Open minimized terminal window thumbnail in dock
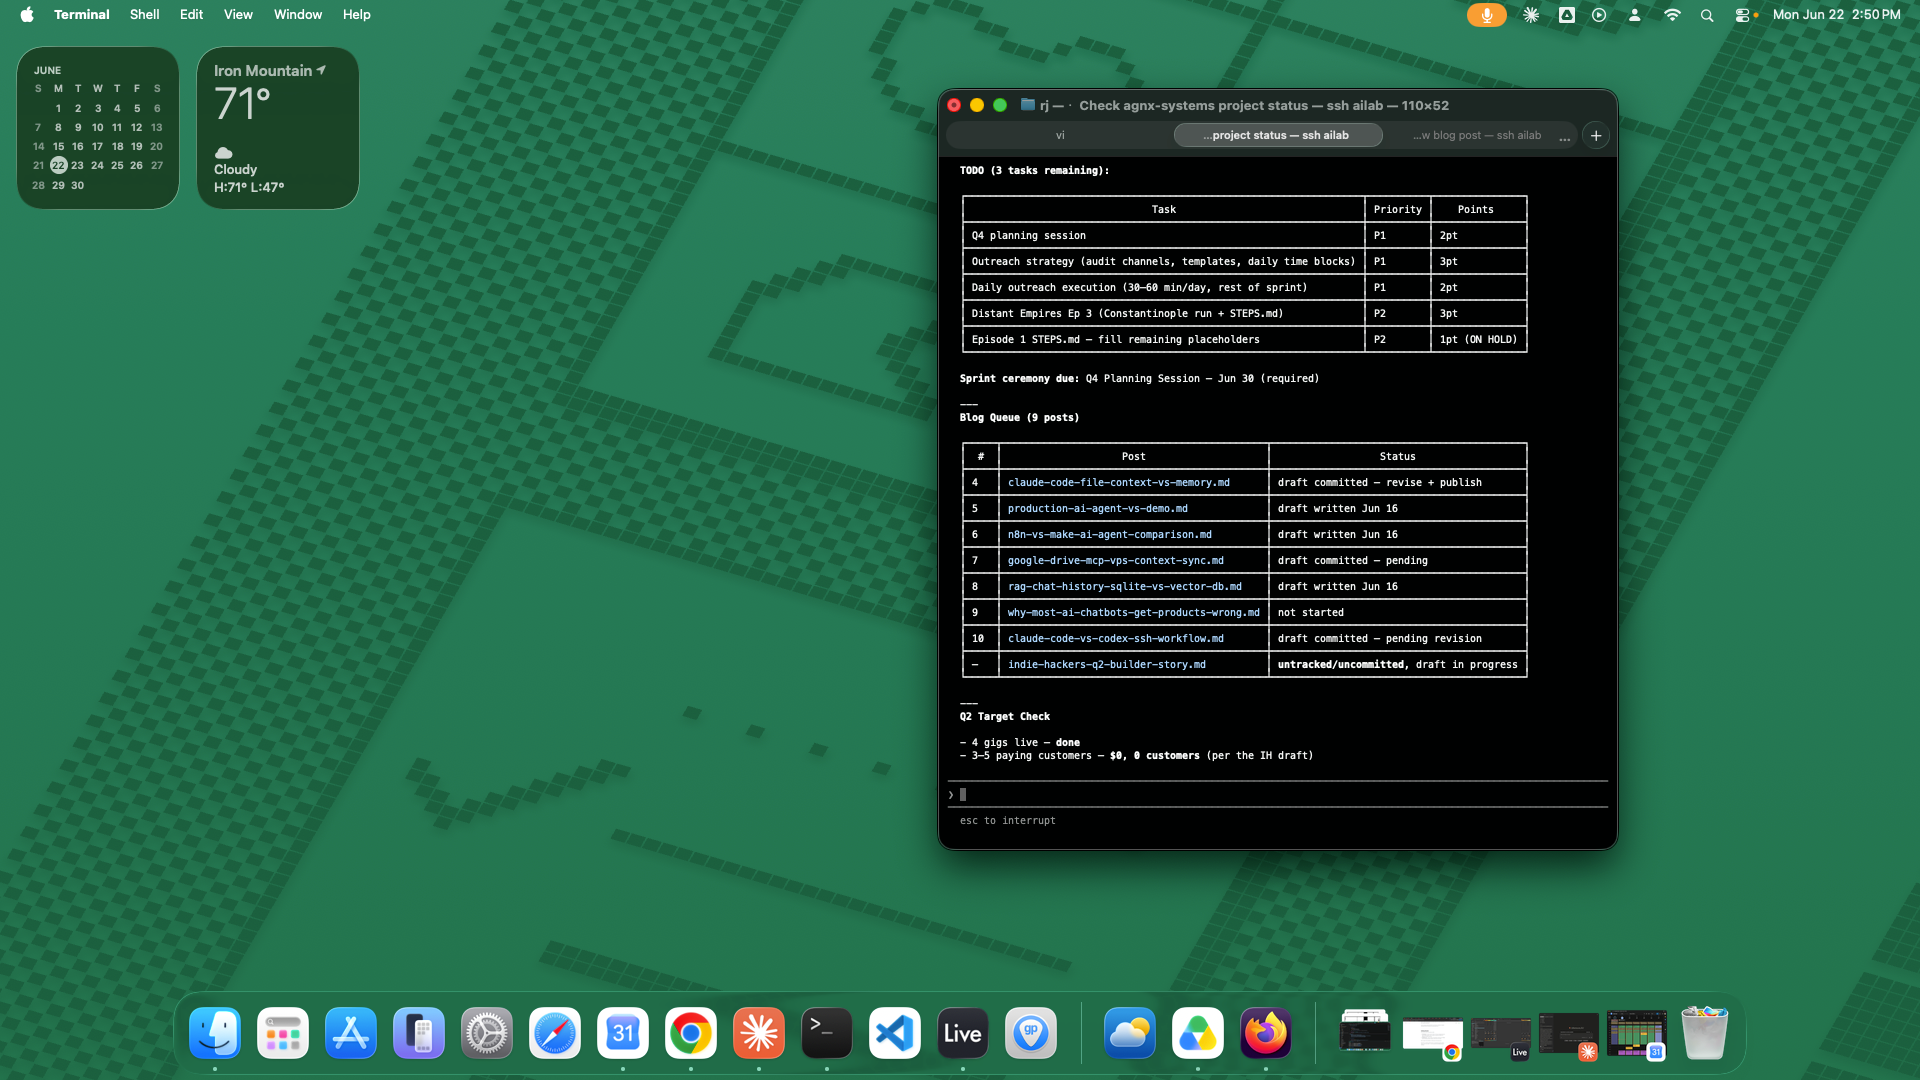The image size is (1920, 1080). click(x=1365, y=1033)
